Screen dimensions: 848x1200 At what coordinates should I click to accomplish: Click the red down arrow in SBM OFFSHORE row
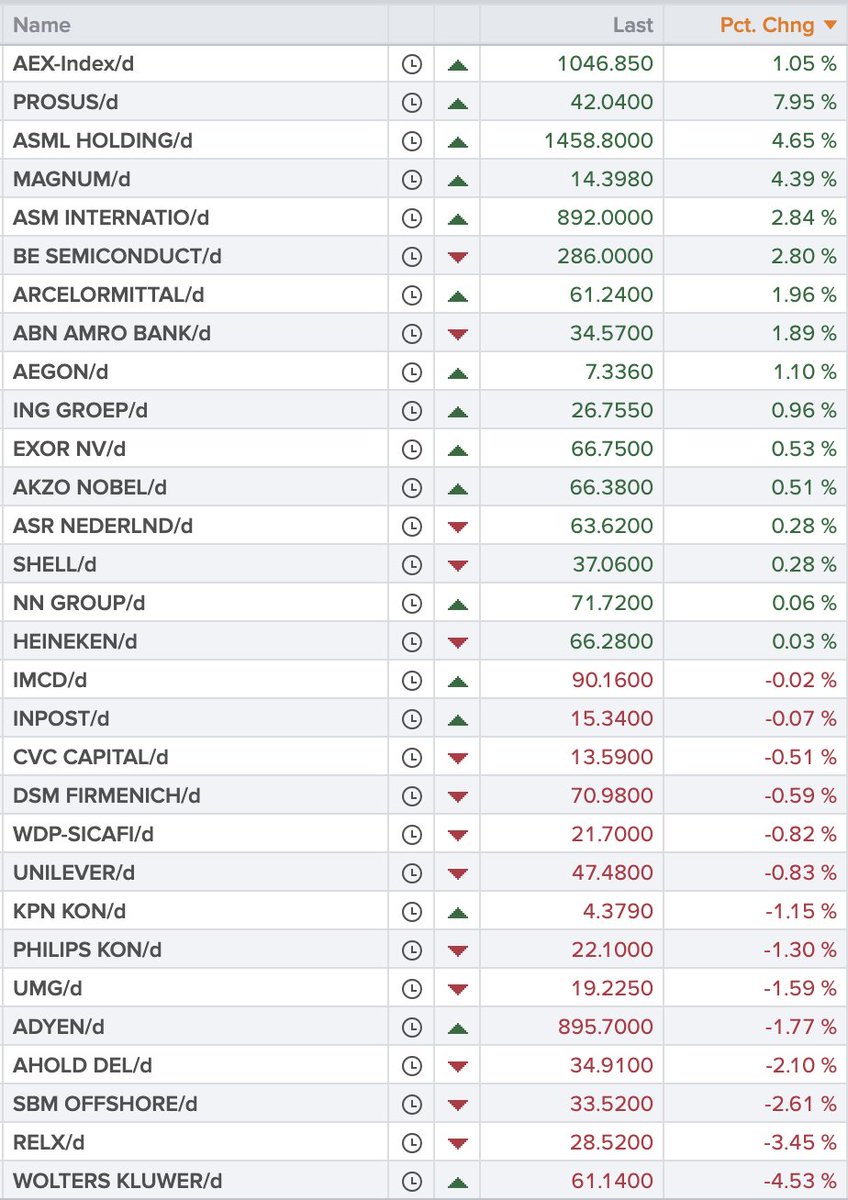(458, 1105)
